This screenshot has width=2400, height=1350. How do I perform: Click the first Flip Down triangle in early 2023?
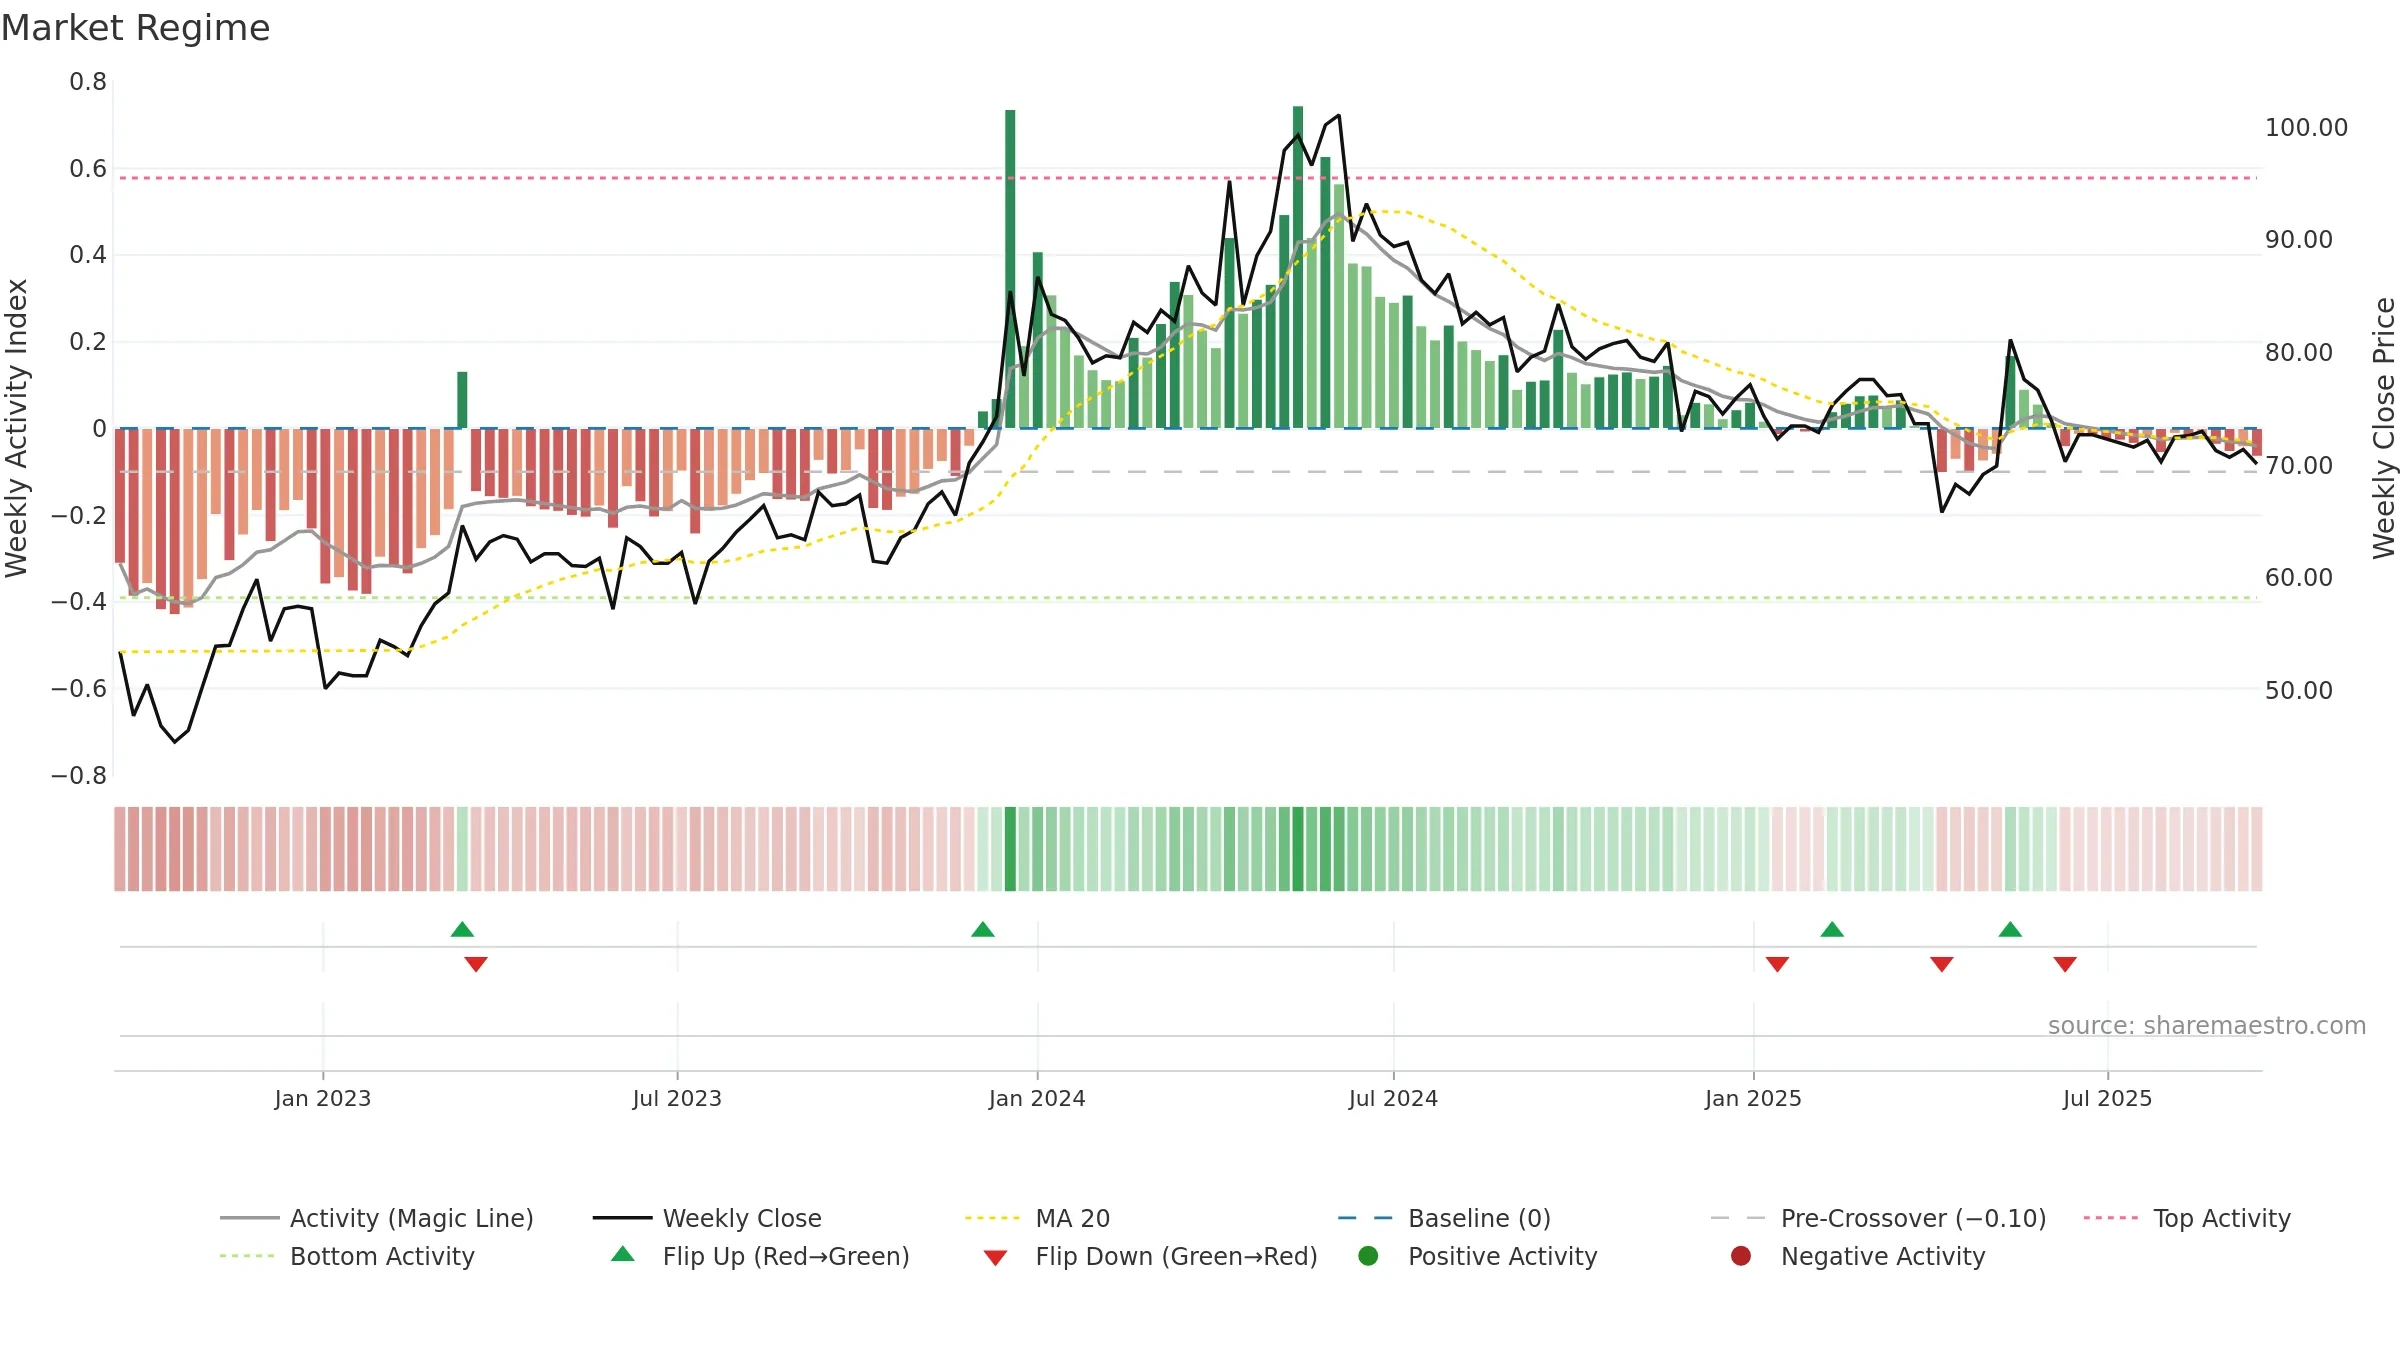pos(476,964)
